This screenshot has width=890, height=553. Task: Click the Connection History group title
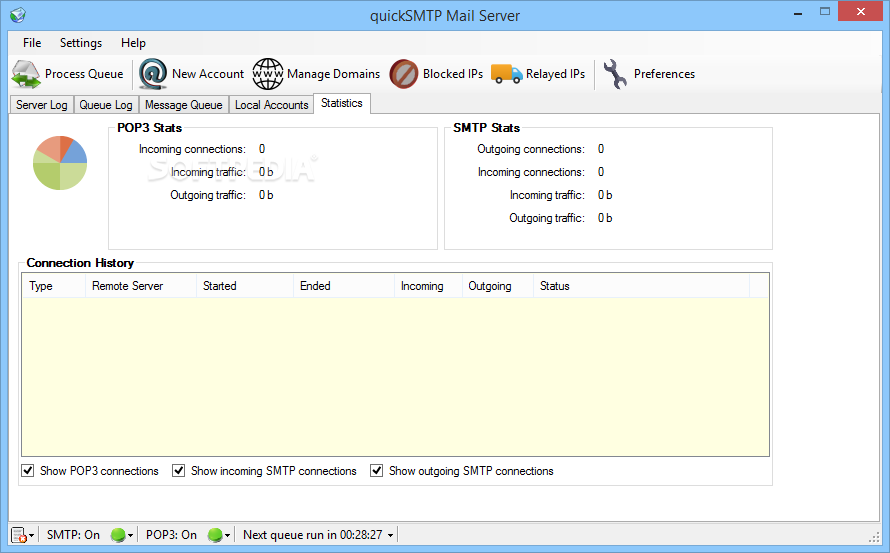(x=80, y=263)
